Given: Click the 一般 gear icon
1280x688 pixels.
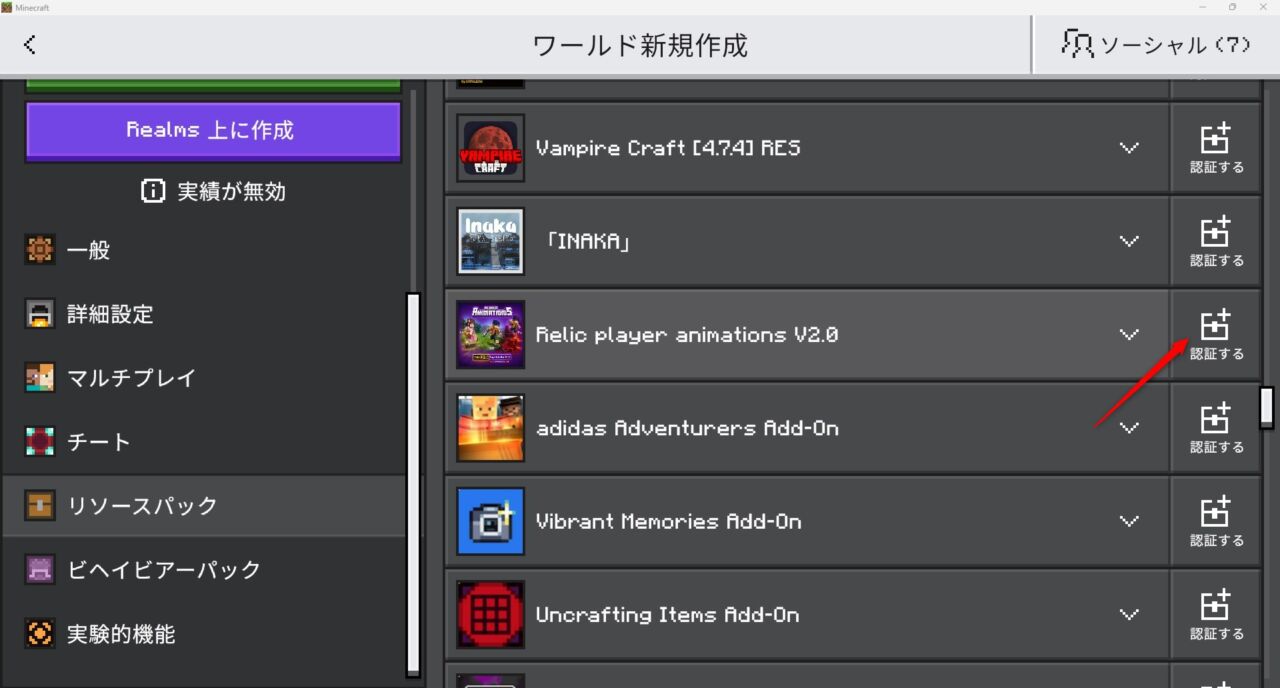Looking at the screenshot, I should pos(40,250).
